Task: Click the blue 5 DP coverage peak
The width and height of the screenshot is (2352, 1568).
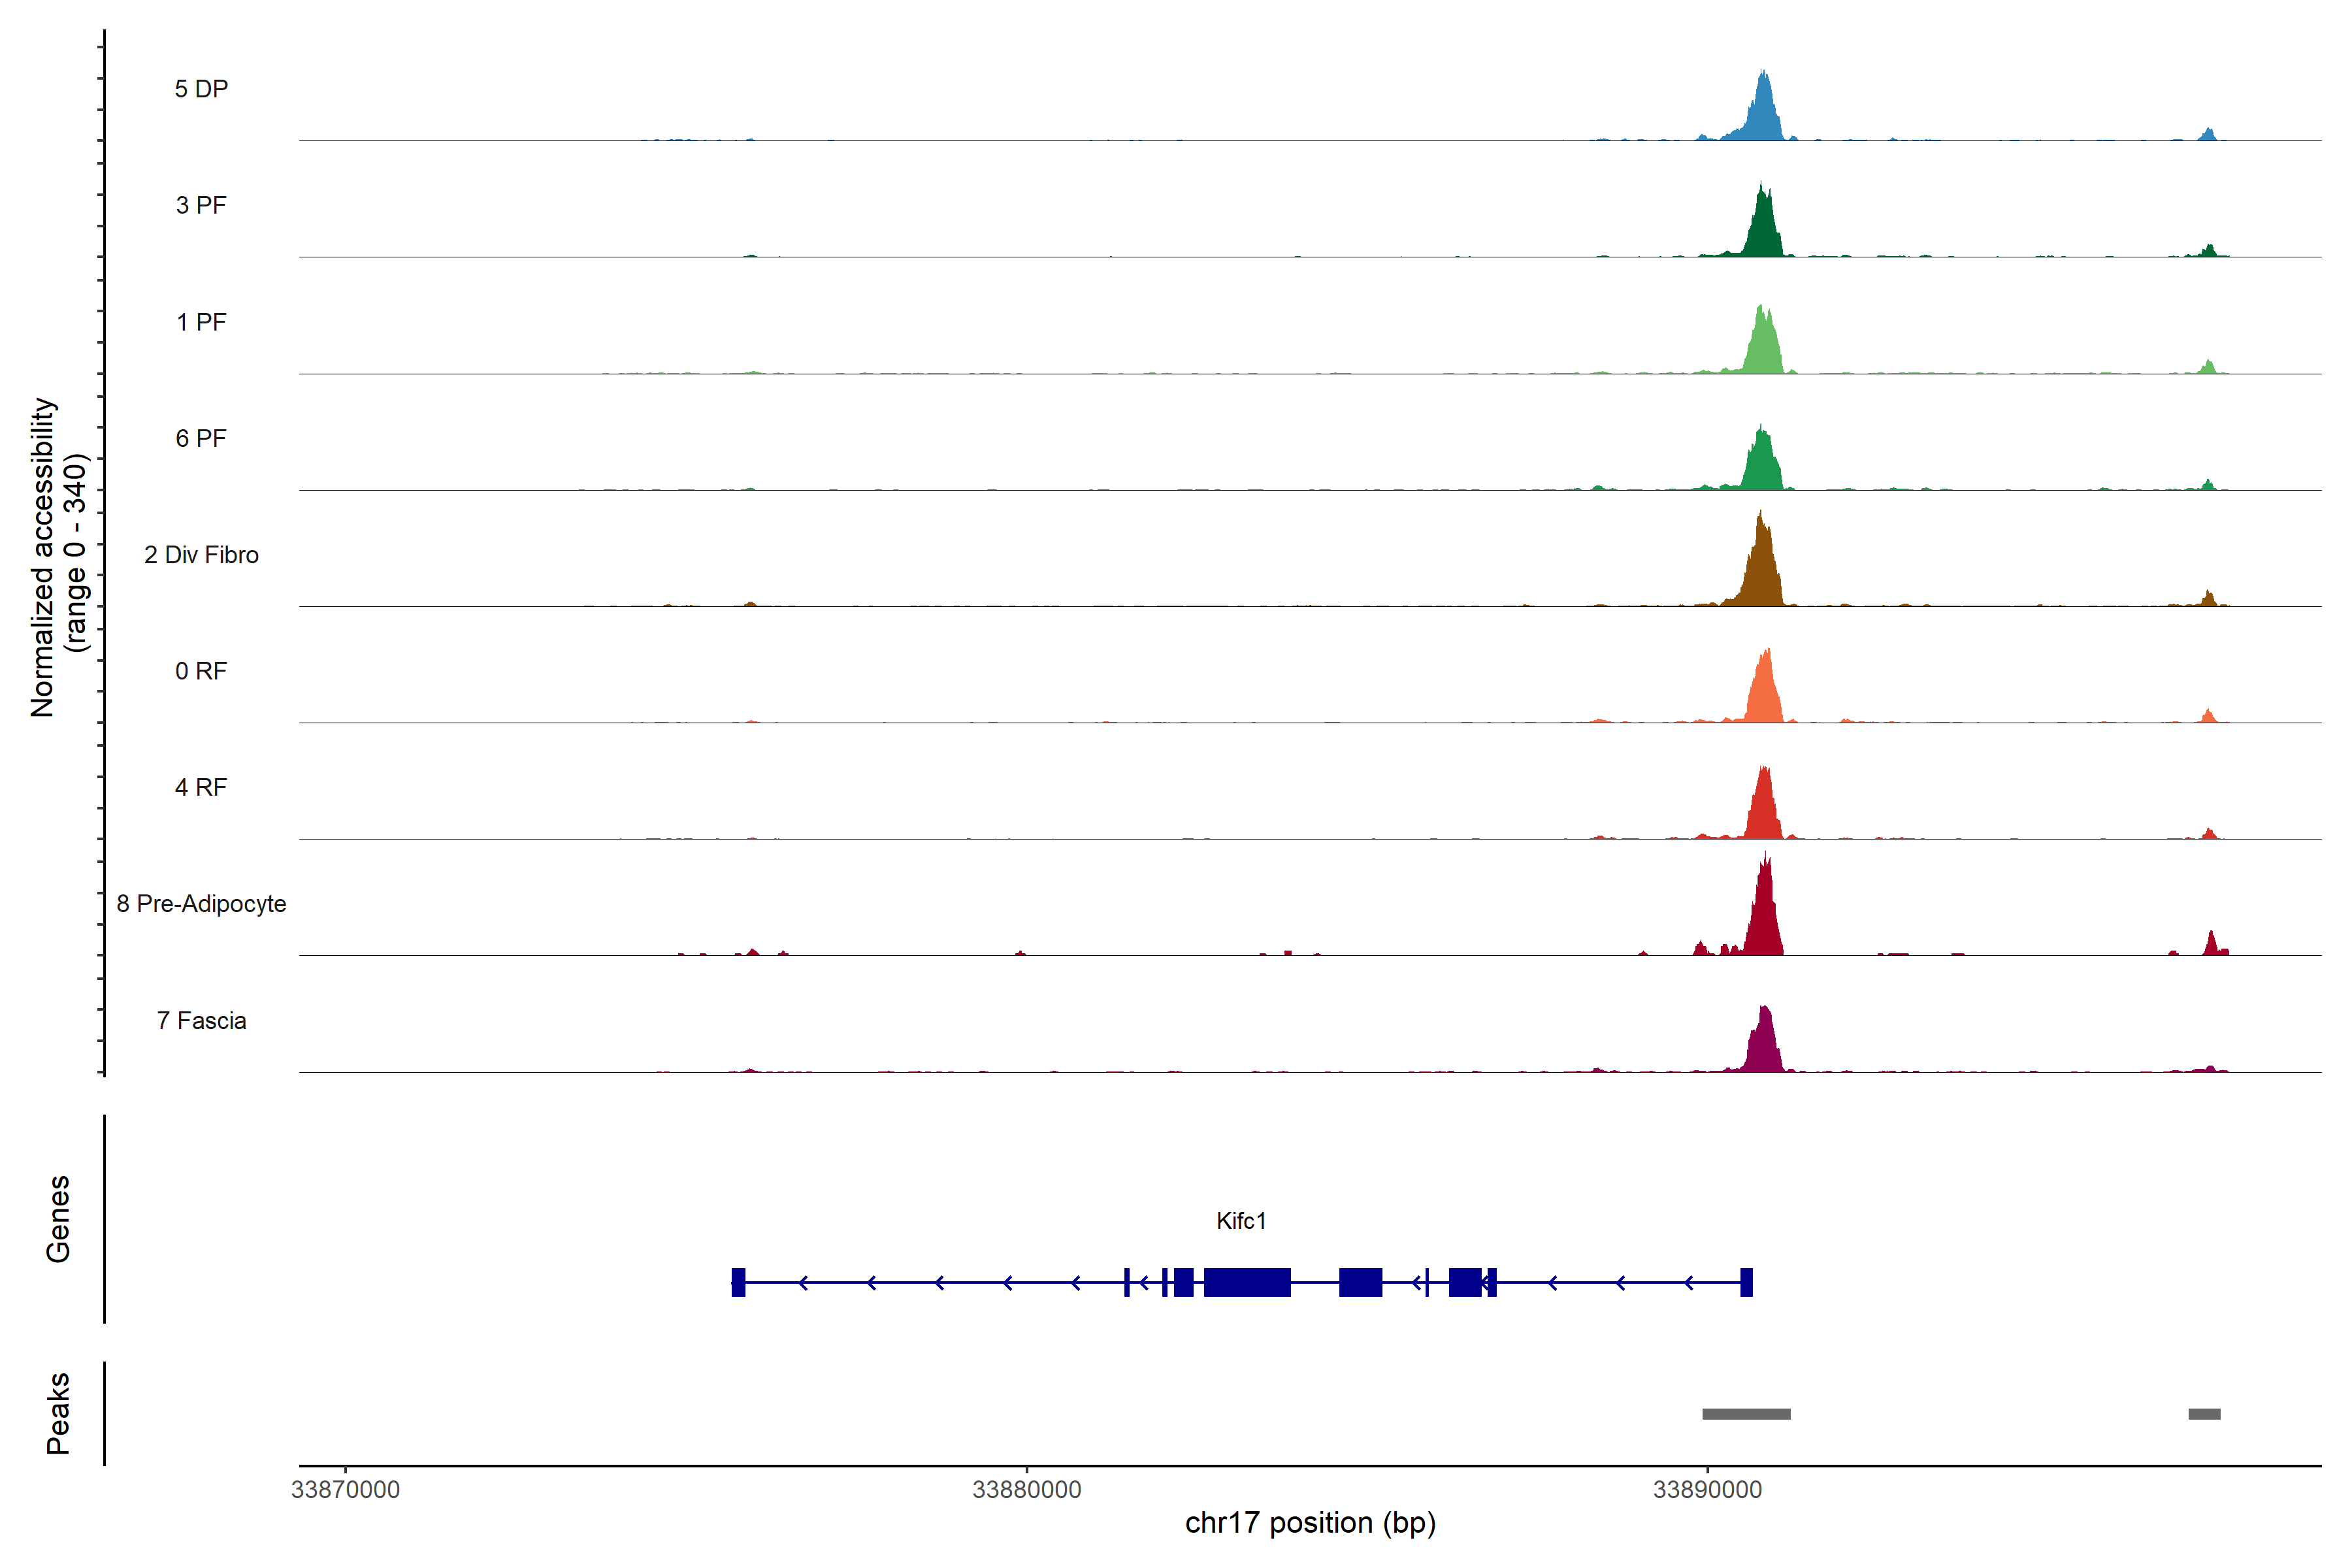Action: [1764, 115]
